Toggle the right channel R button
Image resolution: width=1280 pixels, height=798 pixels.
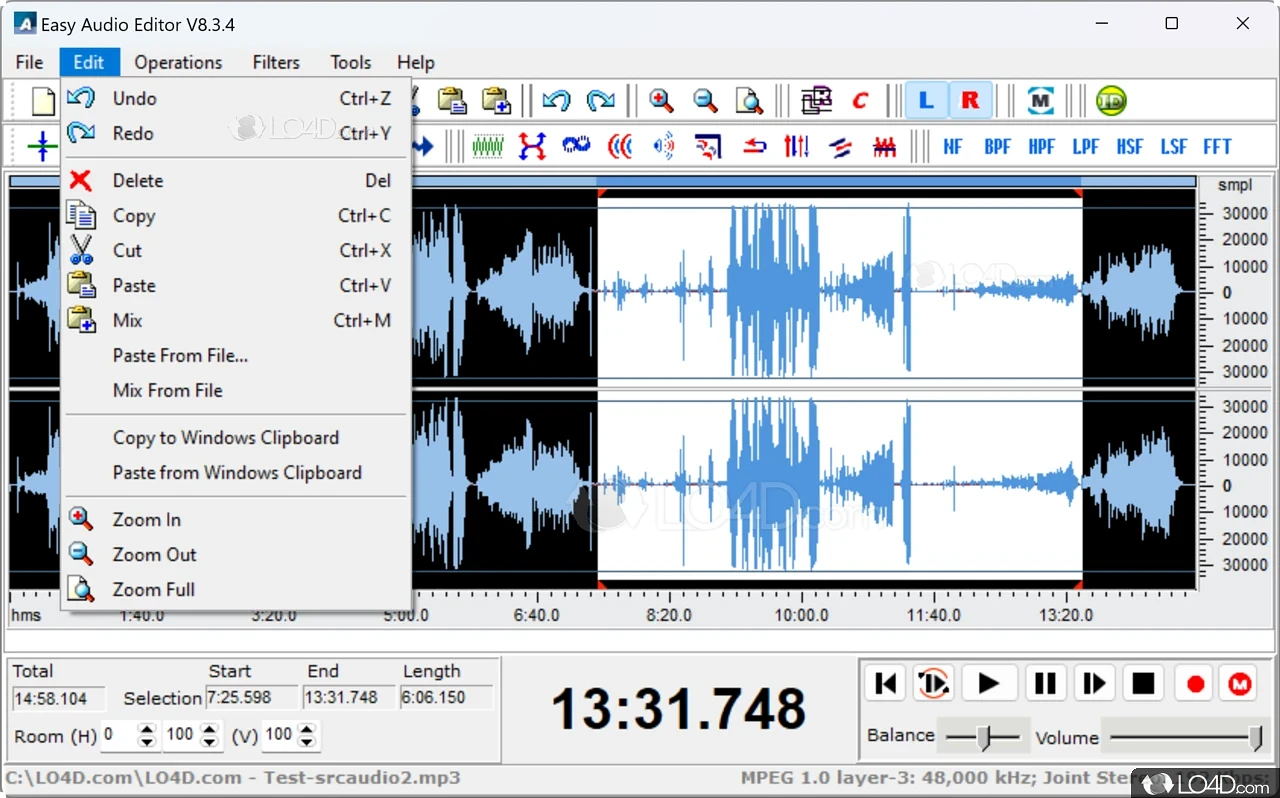pyautogui.click(x=969, y=100)
